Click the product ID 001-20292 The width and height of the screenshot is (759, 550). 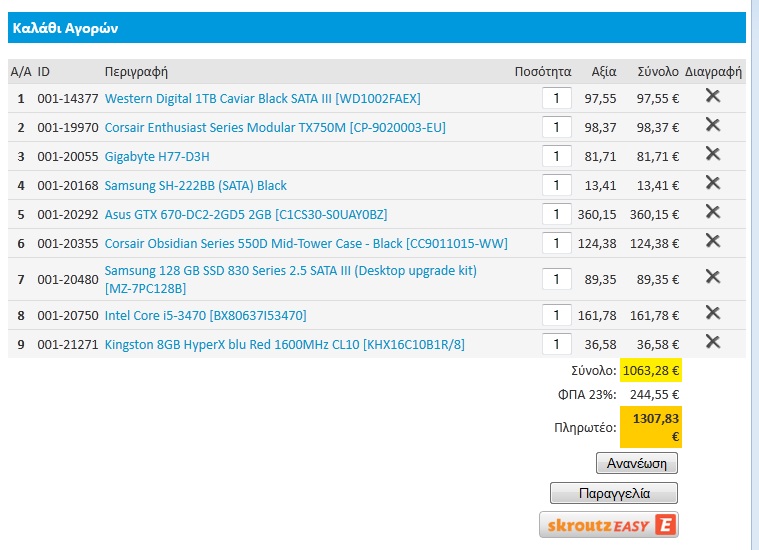[x=68, y=214]
